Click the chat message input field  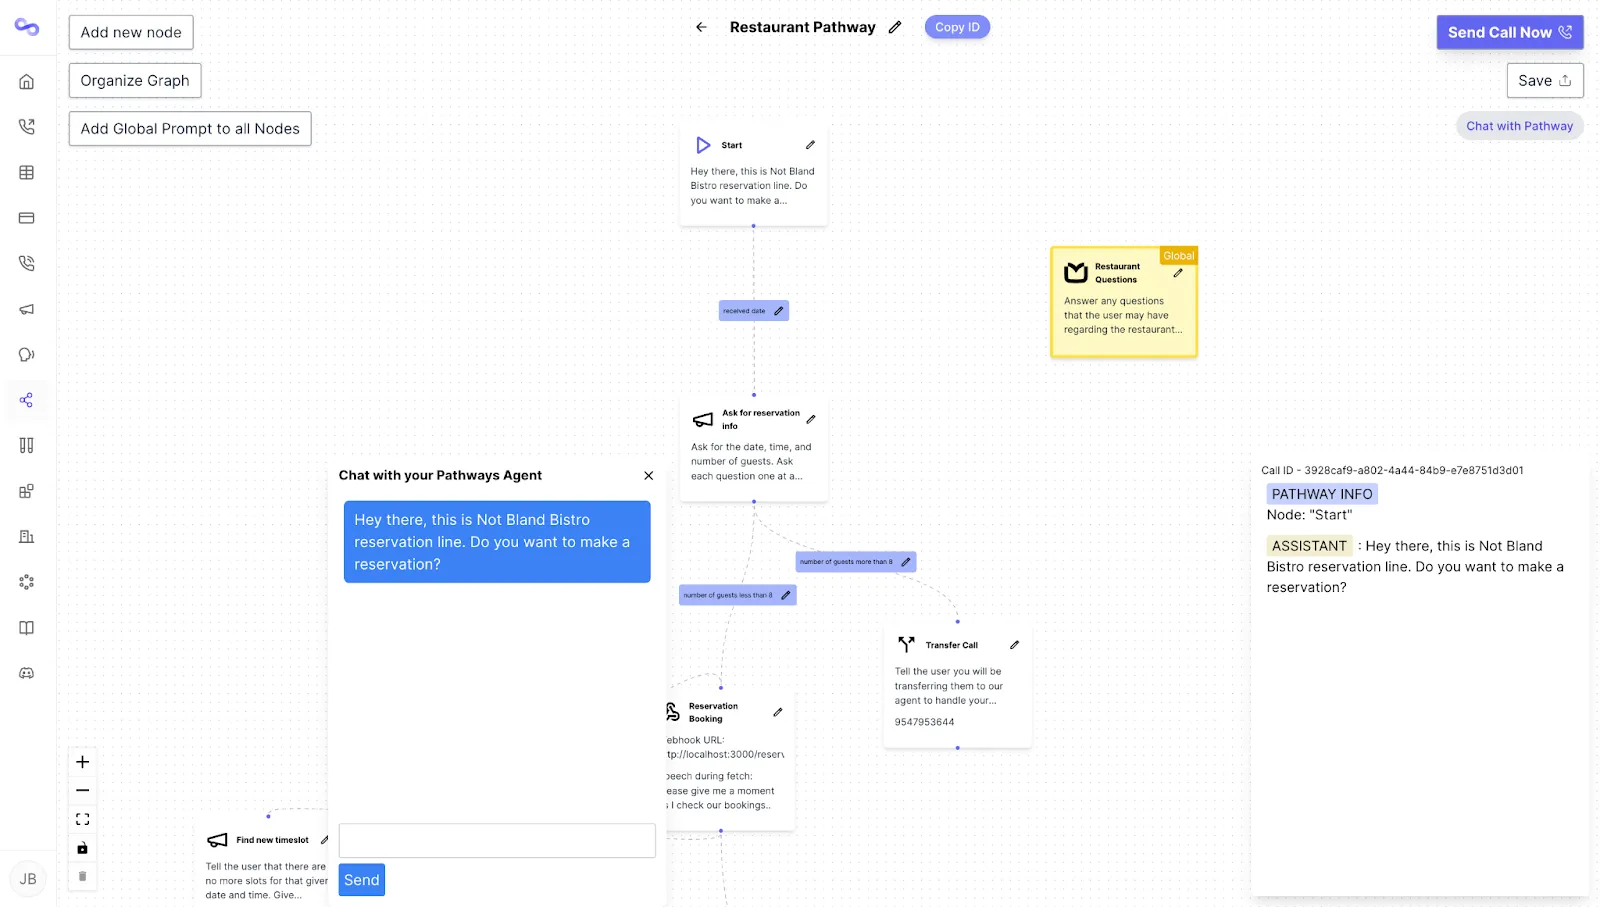pyautogui.click(x=497, y=840)
